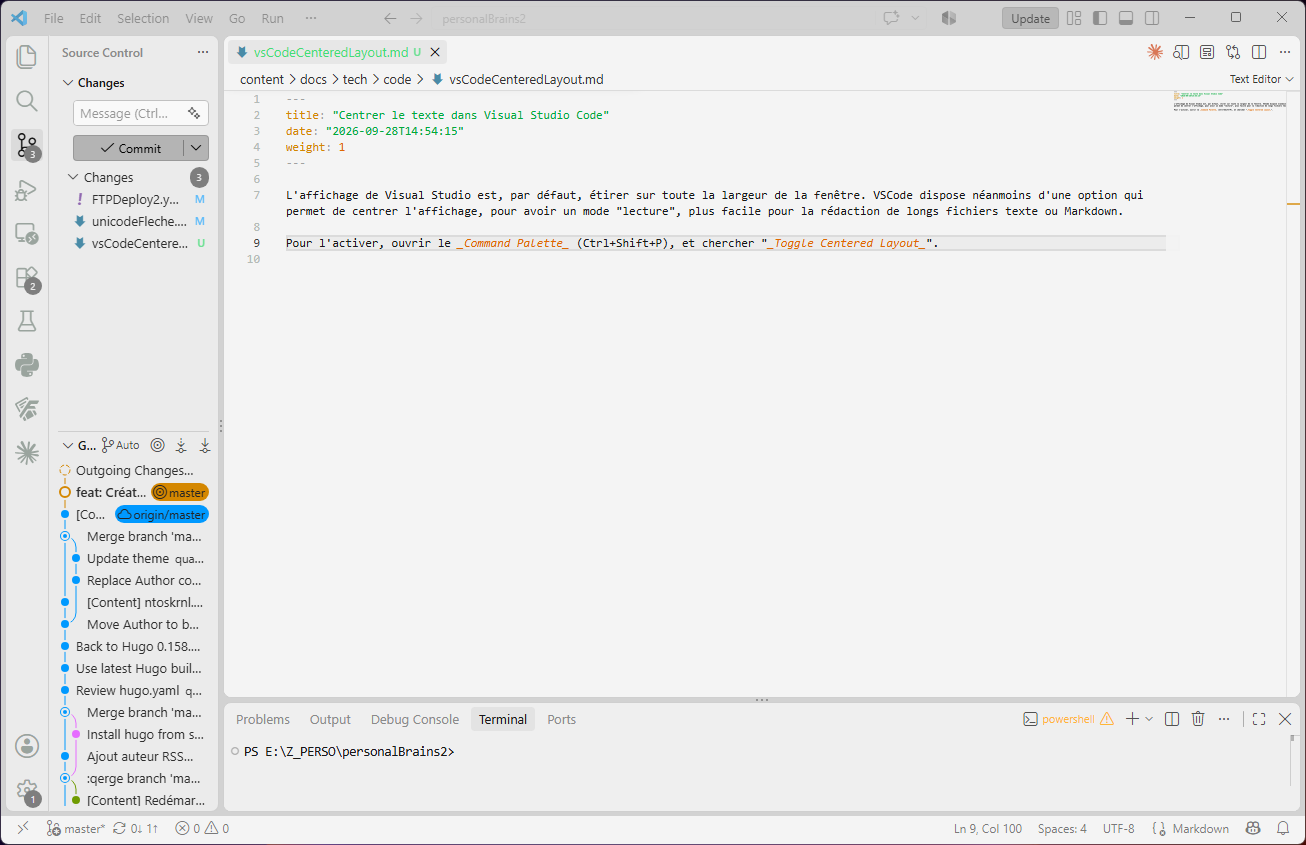The height and width of the screenshot is (845, 1306).
Task: Open Customize Layout options
Action: (x=1074, y=18)
